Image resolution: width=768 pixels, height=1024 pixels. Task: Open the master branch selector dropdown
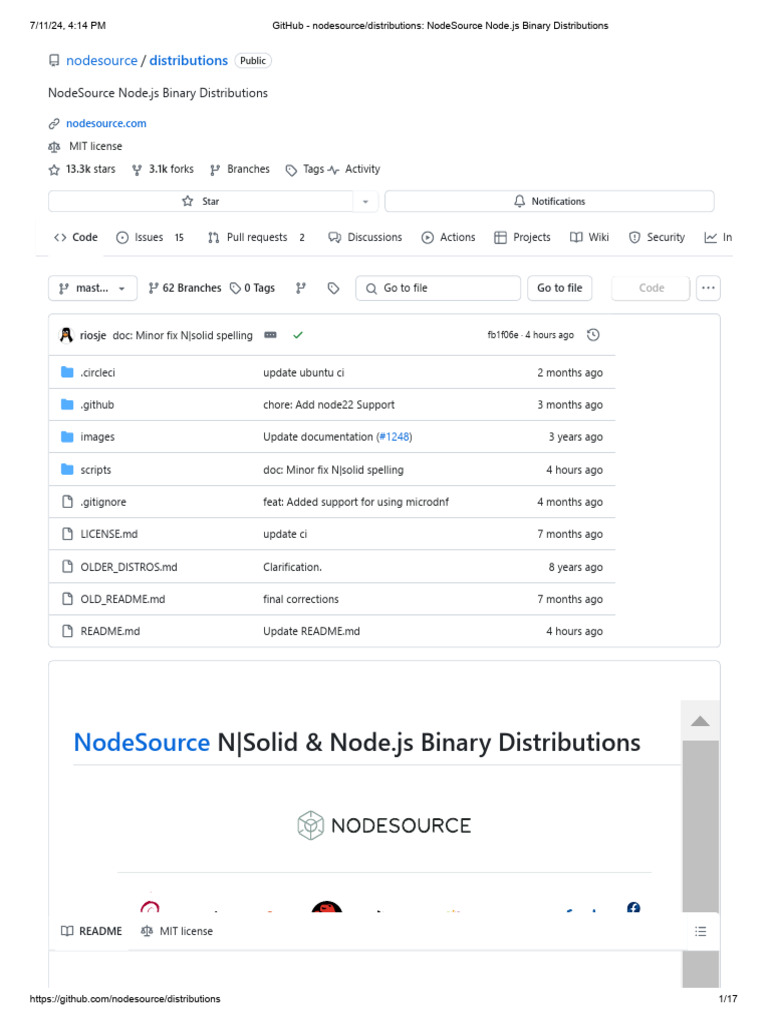click(92, 288)
